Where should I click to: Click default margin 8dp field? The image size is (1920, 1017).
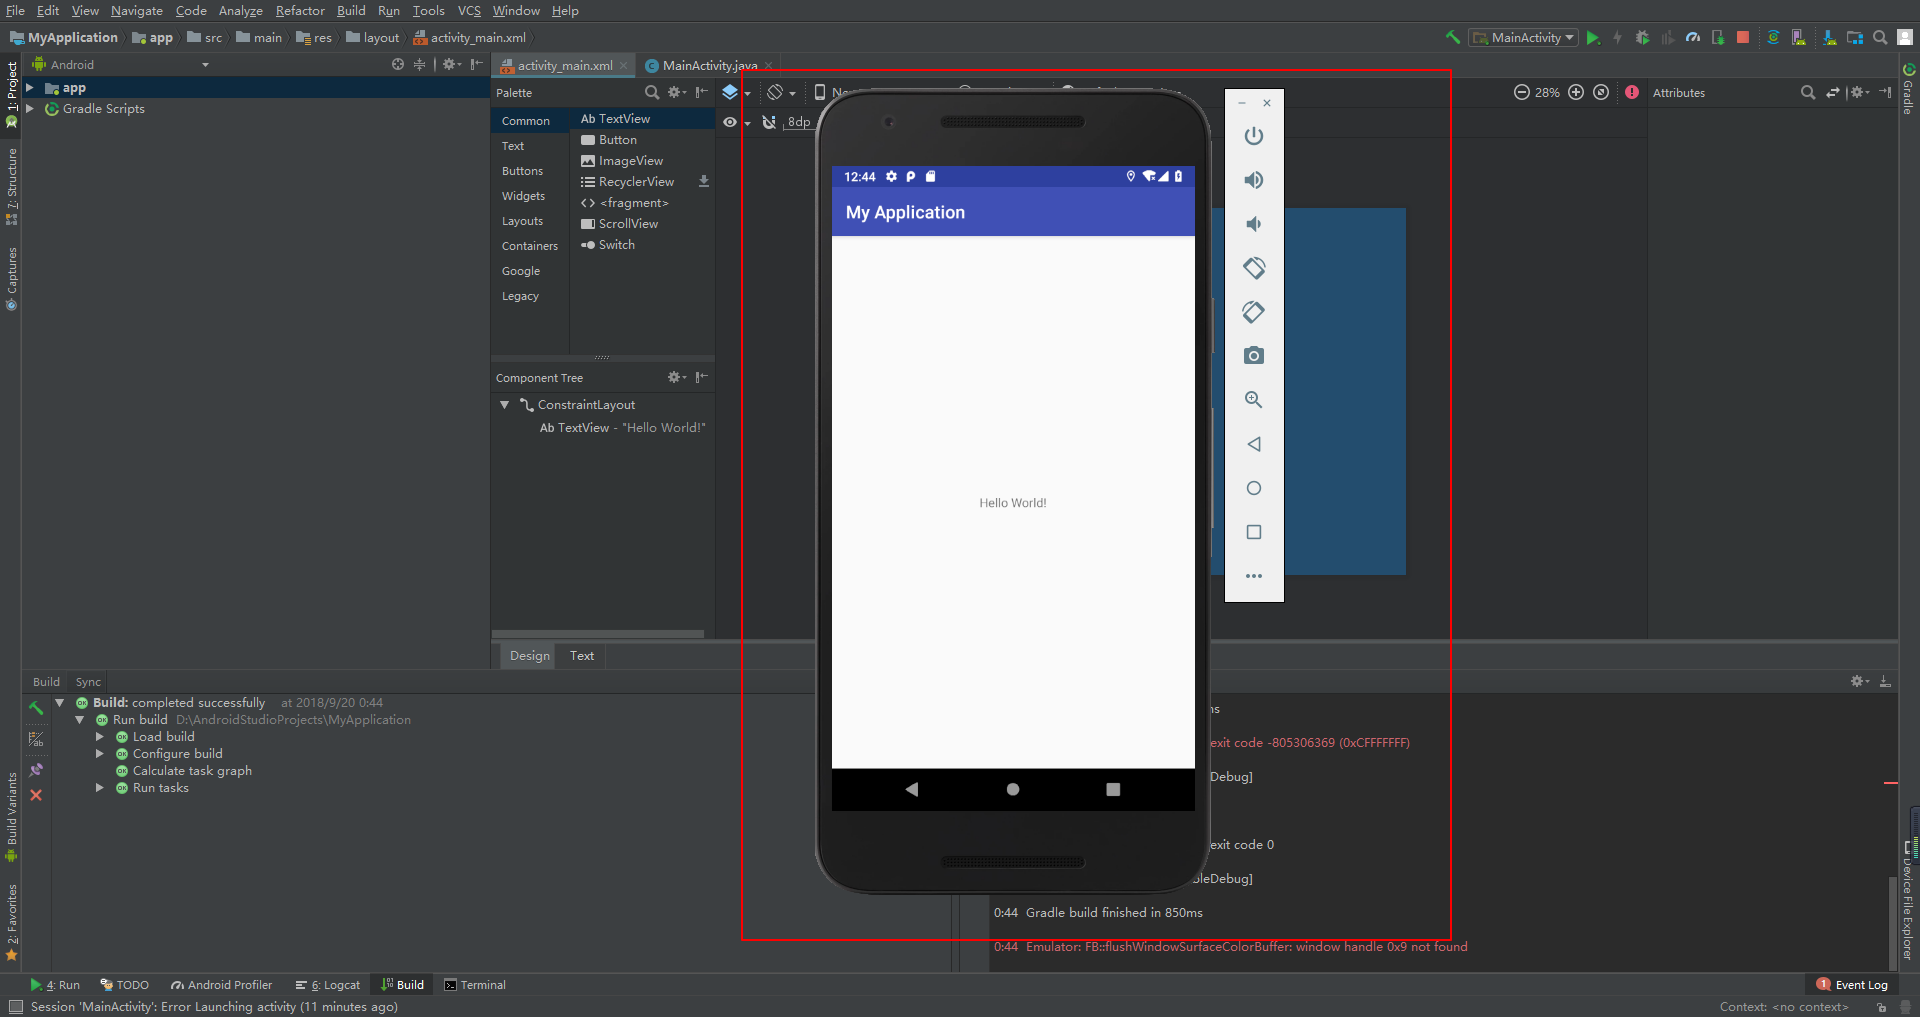pos(799,122)
